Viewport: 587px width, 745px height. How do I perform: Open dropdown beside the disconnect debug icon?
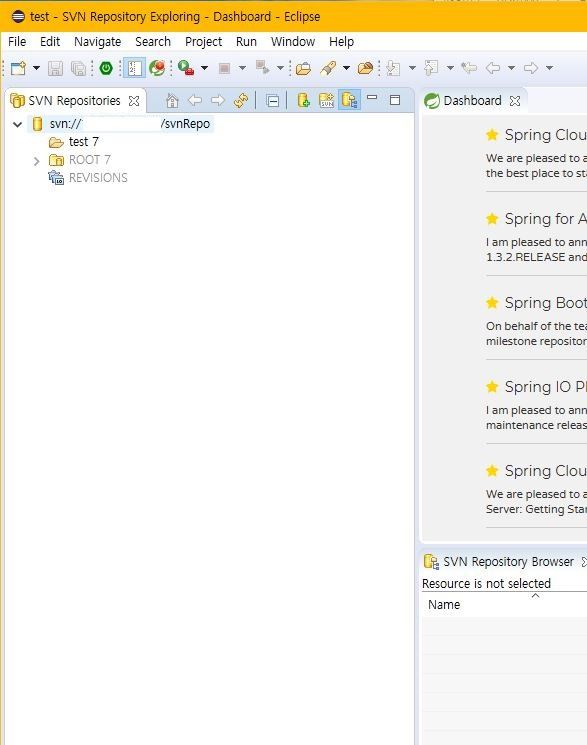point(280,68)
